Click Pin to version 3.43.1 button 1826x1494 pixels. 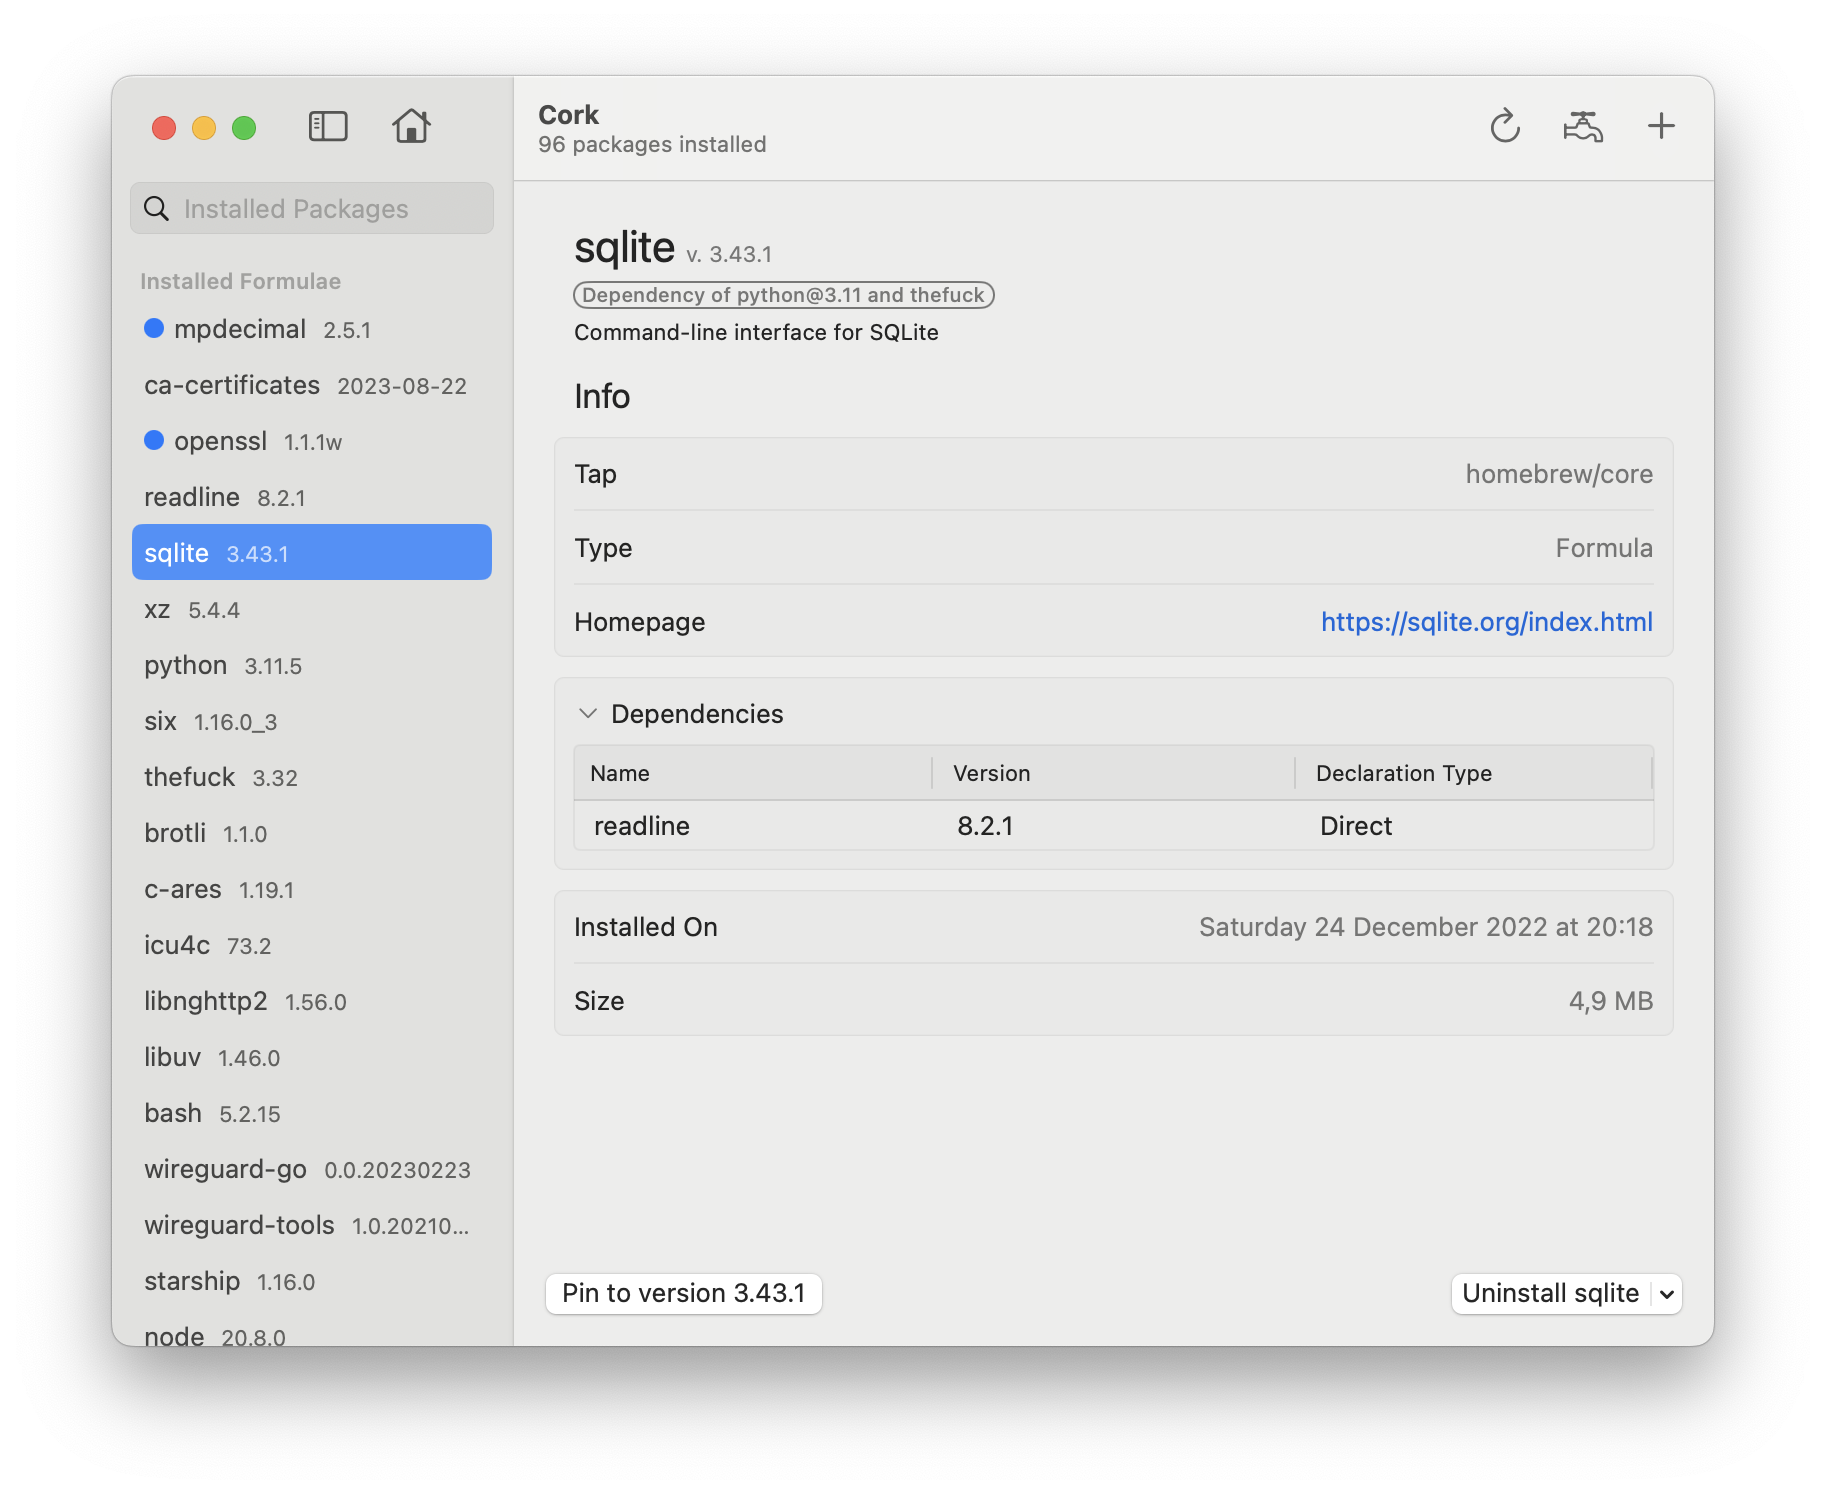[x=684, y=1293]
